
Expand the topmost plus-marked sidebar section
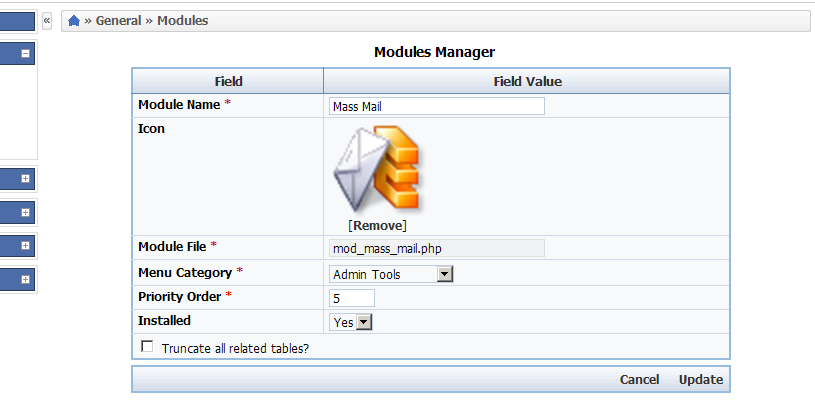25,179
